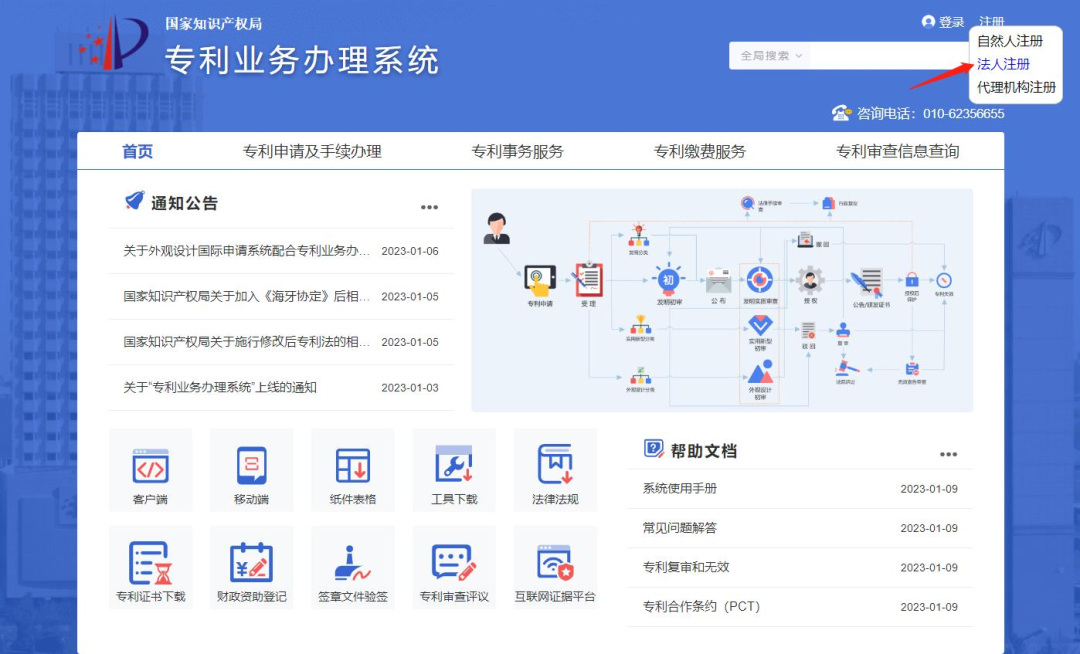This screenshot has height=654, width=1080.
Task: Click the user avatar icon beside 登录
Action: pyautogui.click(x=928, y=22)
